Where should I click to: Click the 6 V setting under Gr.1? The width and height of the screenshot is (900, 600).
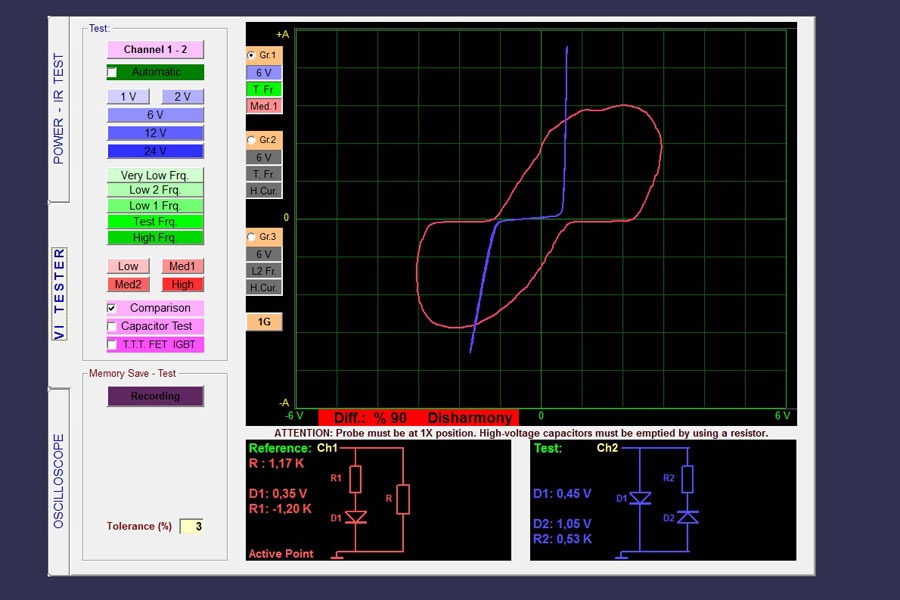[264, 72]
